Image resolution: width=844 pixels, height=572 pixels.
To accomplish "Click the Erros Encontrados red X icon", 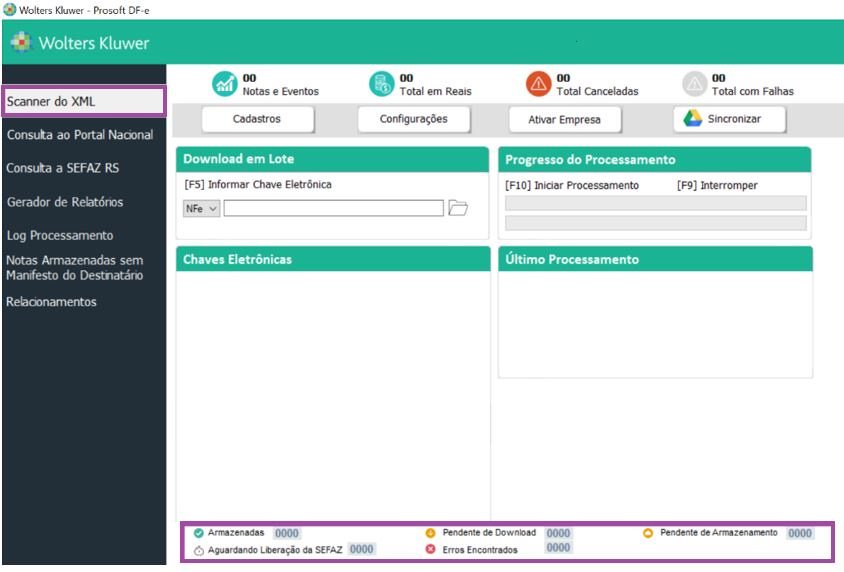I will tap(430, 549).
